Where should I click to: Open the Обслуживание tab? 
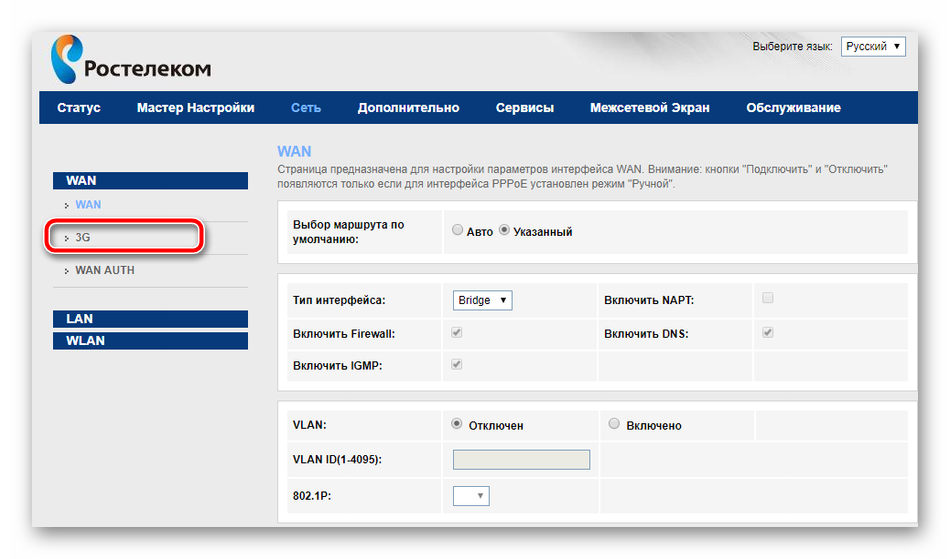[x=793, y=108]
